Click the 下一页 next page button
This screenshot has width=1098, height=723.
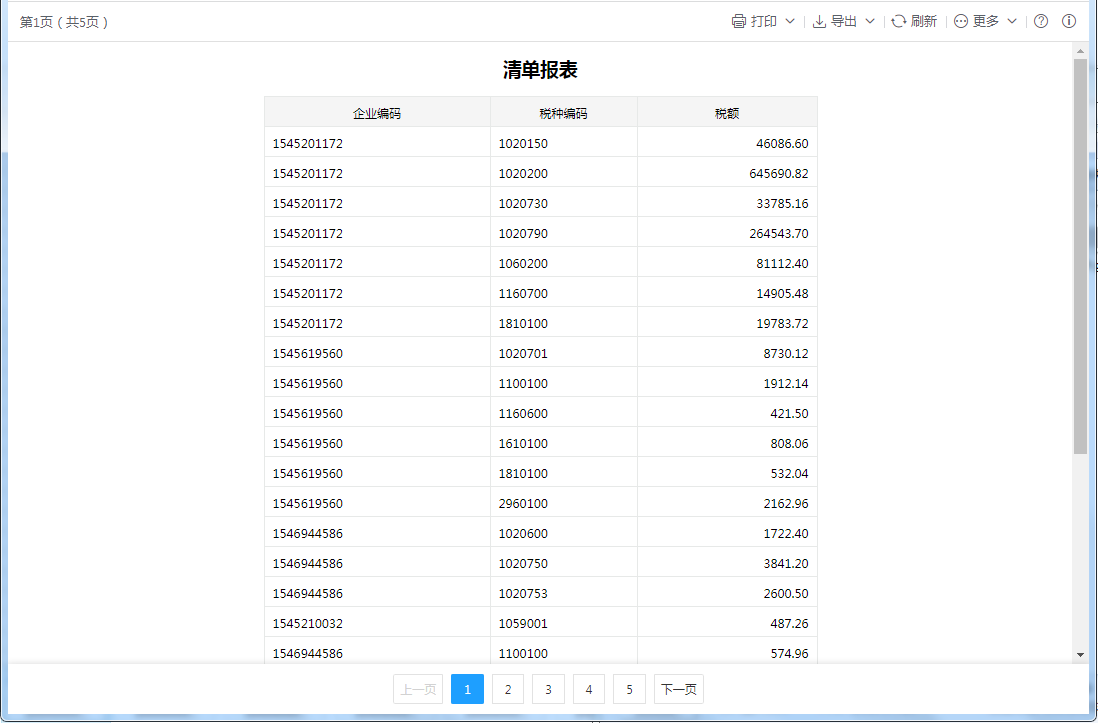(x=679, y=689)
